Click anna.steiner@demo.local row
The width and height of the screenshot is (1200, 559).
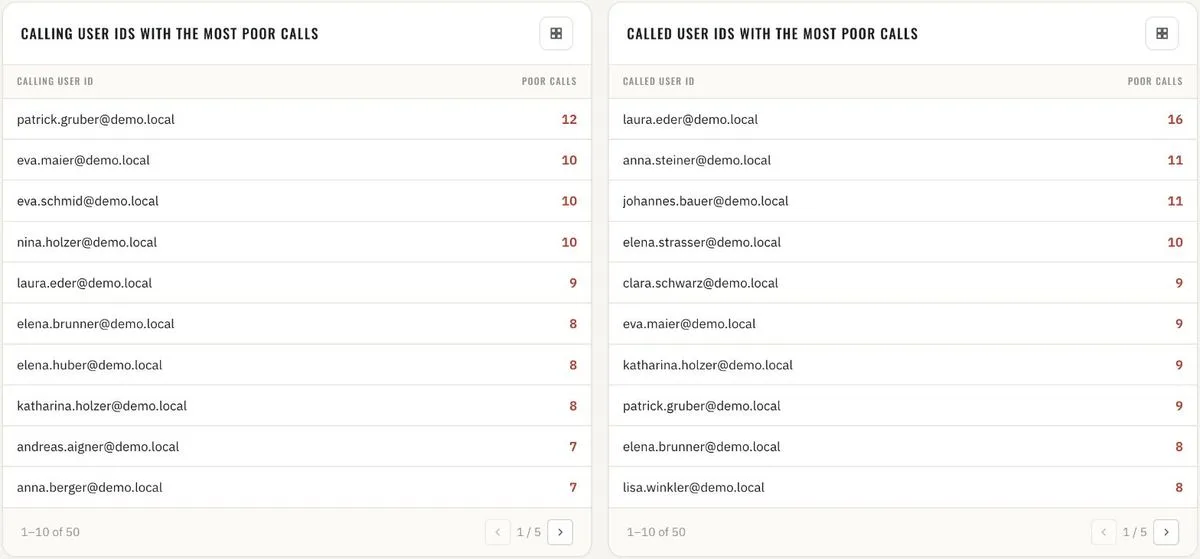[x=903, y=160]
